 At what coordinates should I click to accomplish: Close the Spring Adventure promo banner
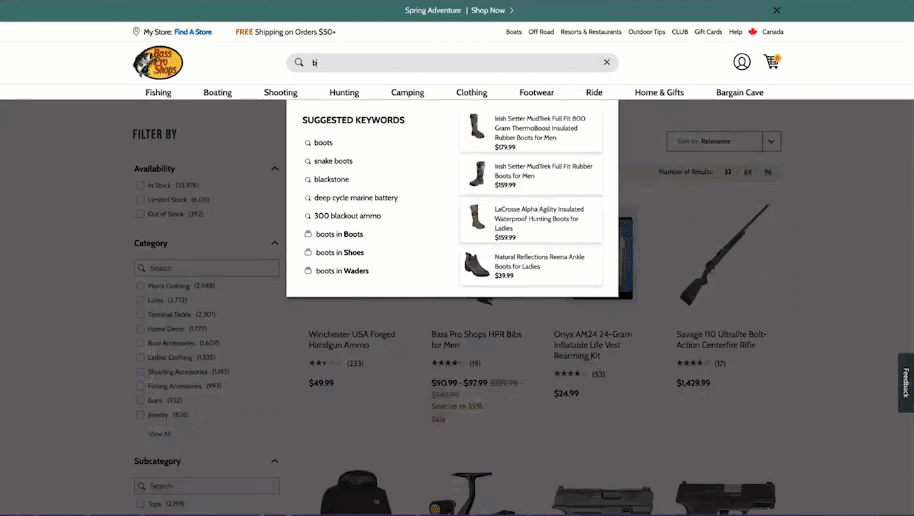(777, 10)
